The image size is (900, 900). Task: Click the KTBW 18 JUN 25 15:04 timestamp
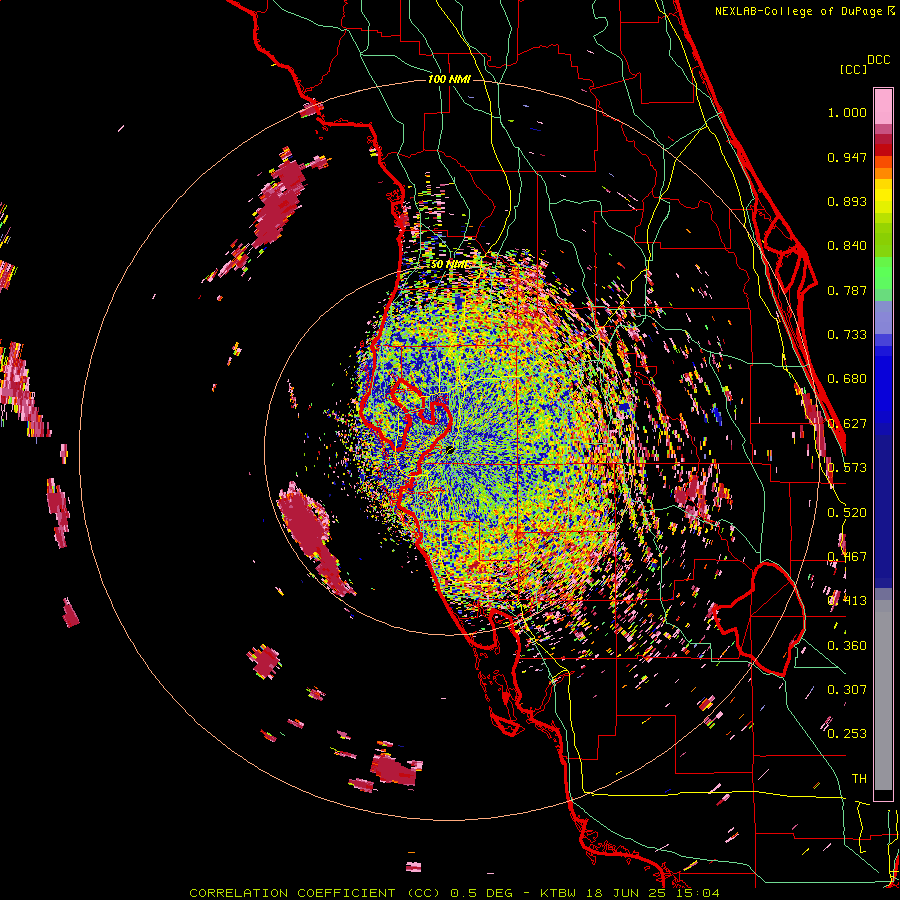[630, 893]
